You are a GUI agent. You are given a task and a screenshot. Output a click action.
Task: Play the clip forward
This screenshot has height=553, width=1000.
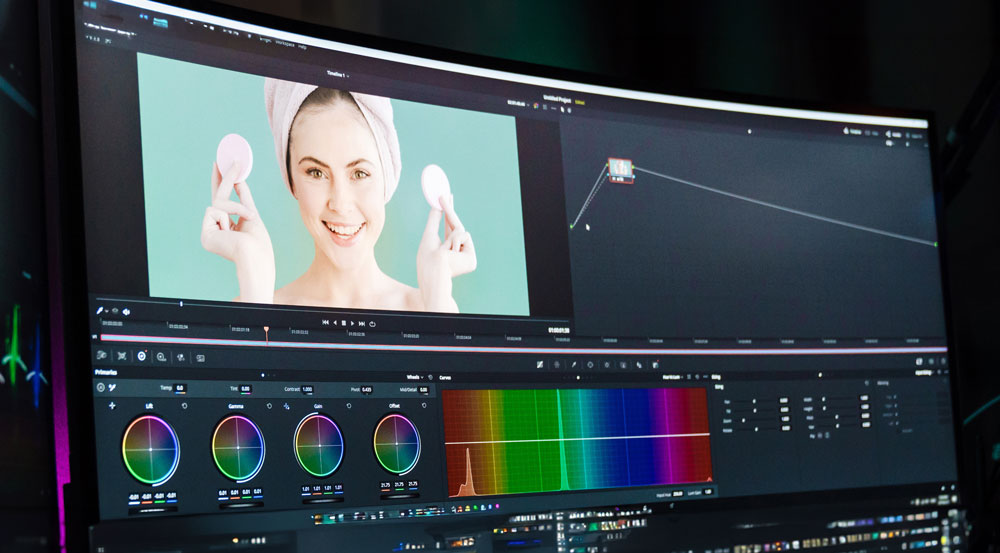click(352, 323)
